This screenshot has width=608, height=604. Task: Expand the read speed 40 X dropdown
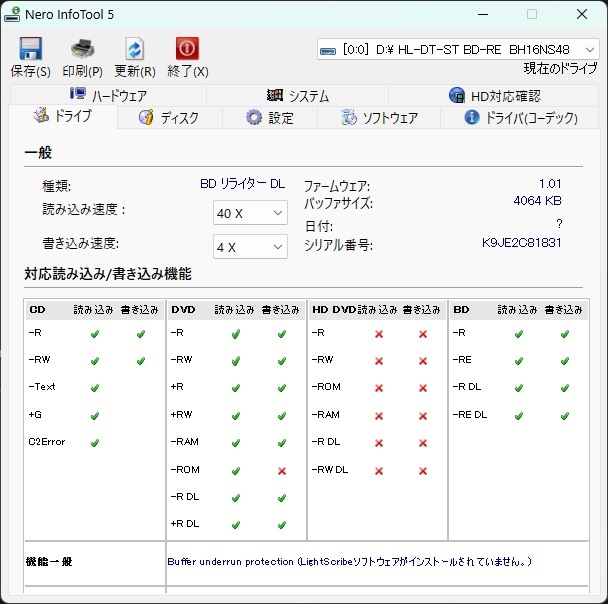tap(250, 213)
